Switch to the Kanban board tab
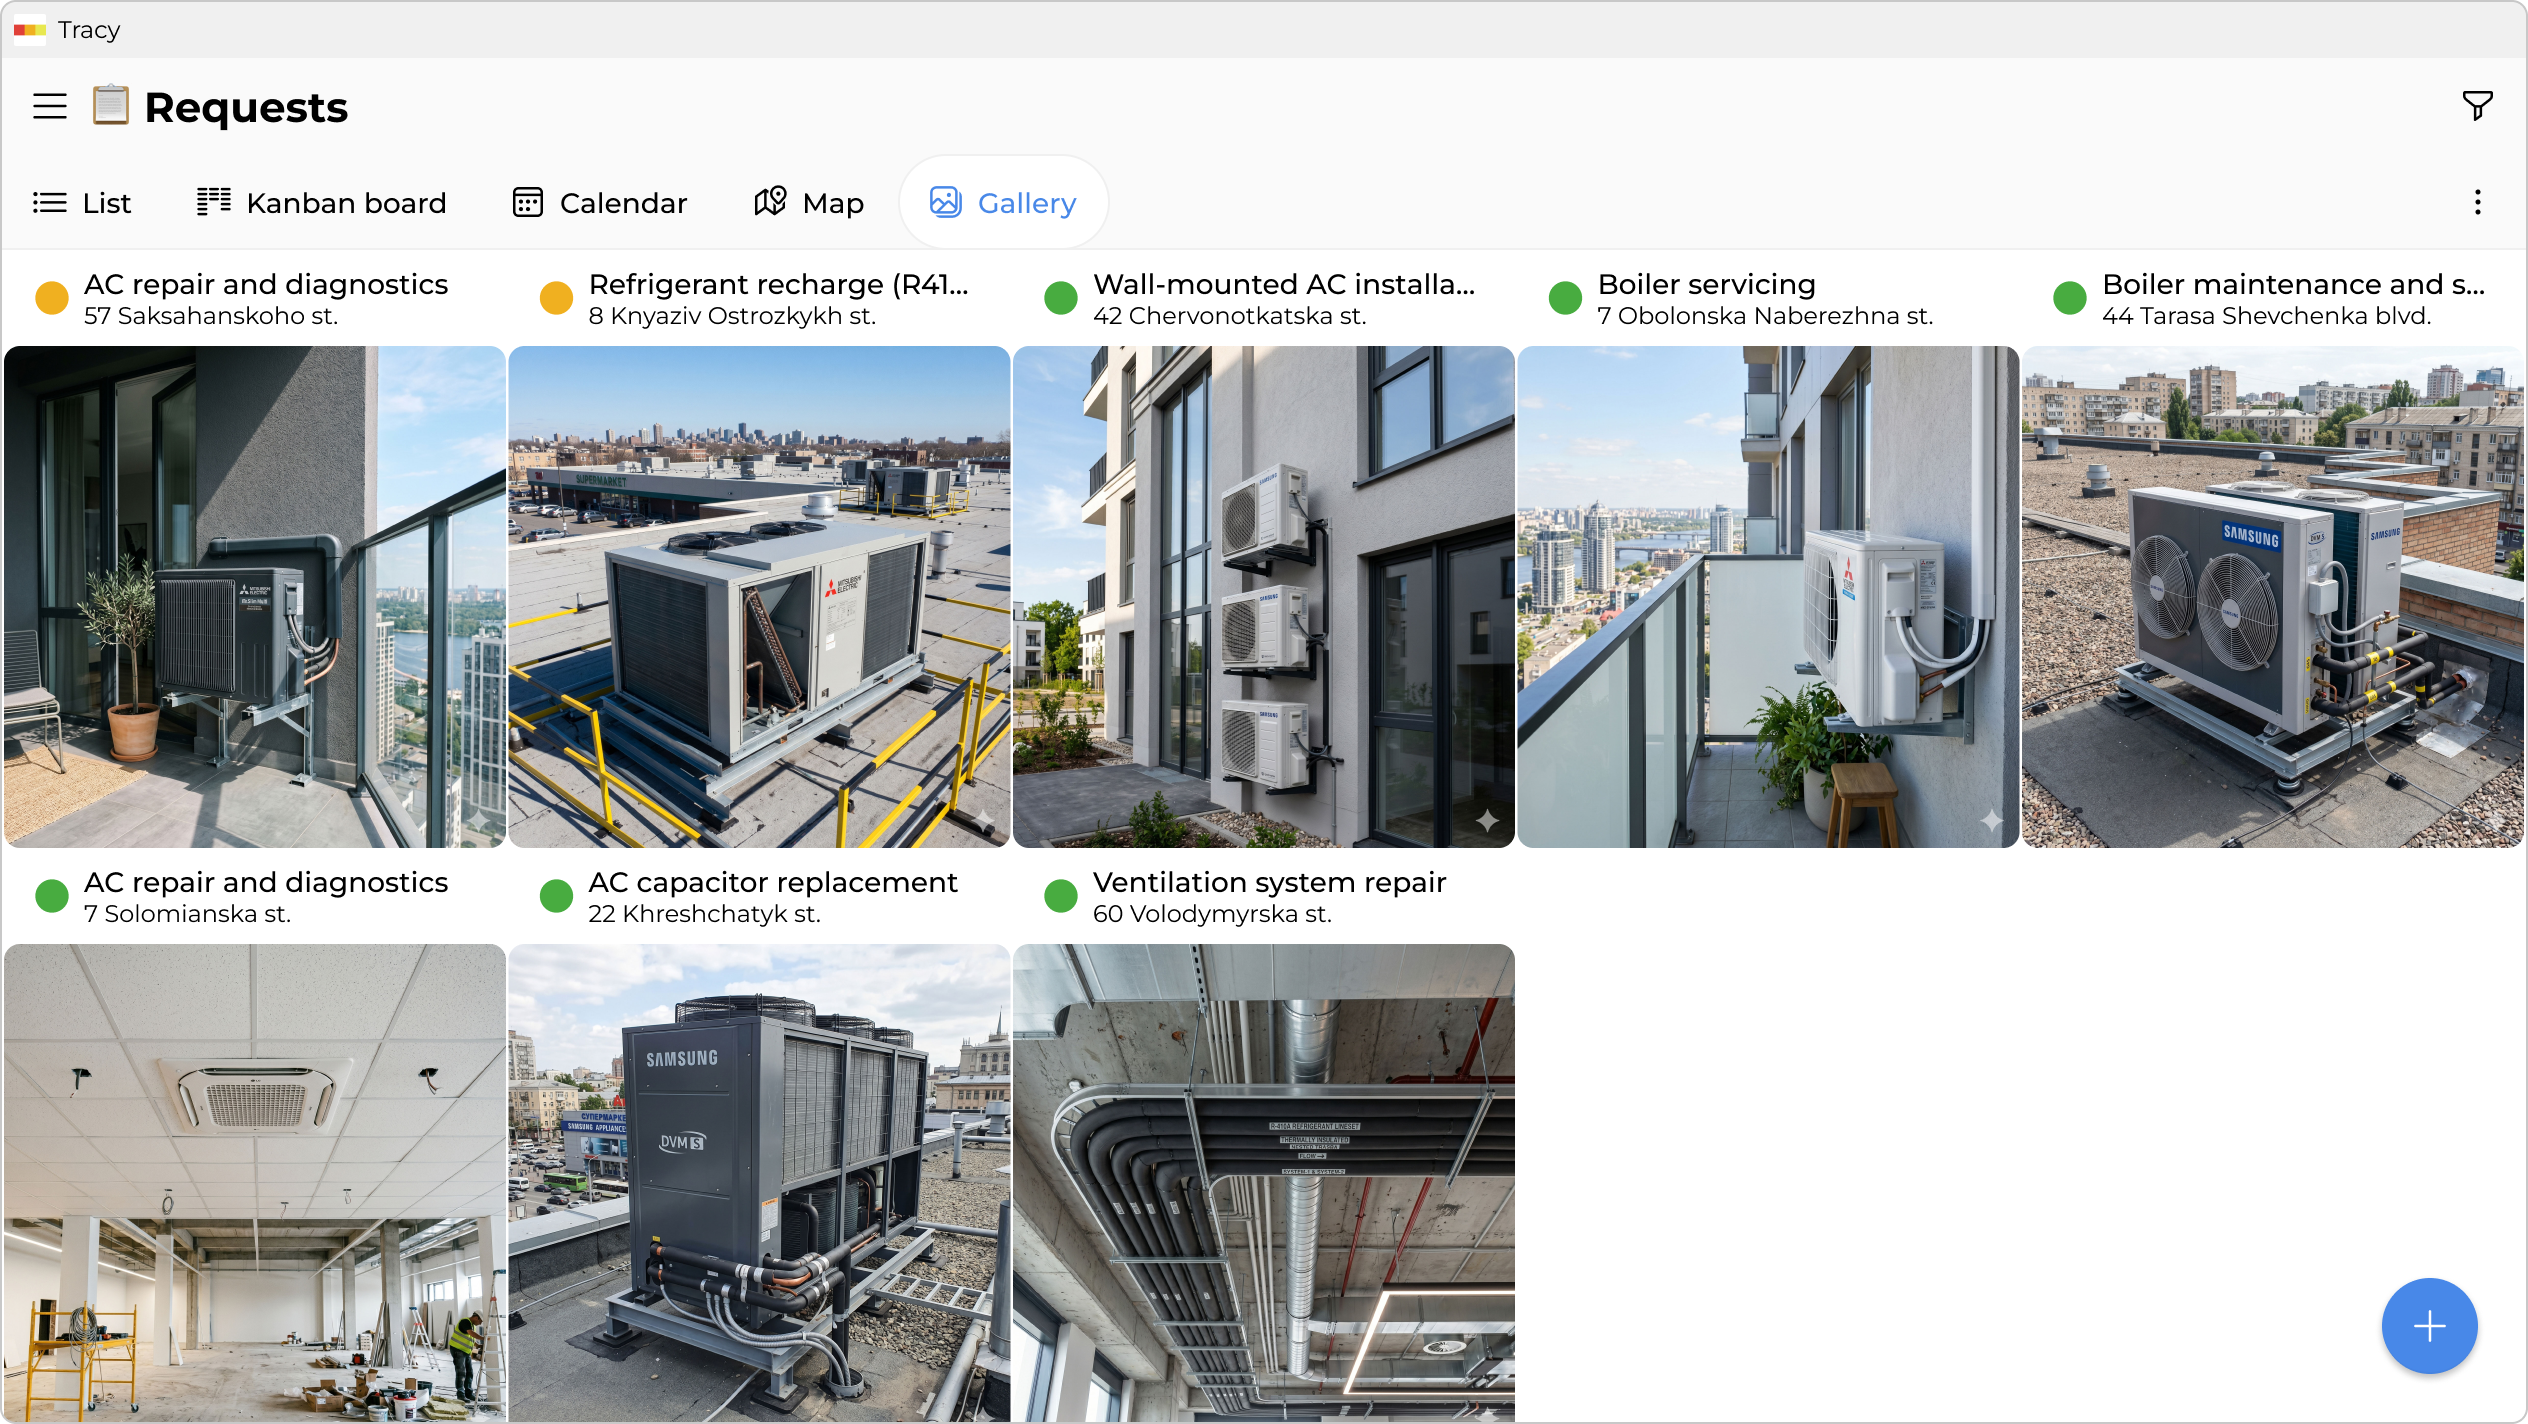The image size is (2528, 1424). [x=214, y=201]
